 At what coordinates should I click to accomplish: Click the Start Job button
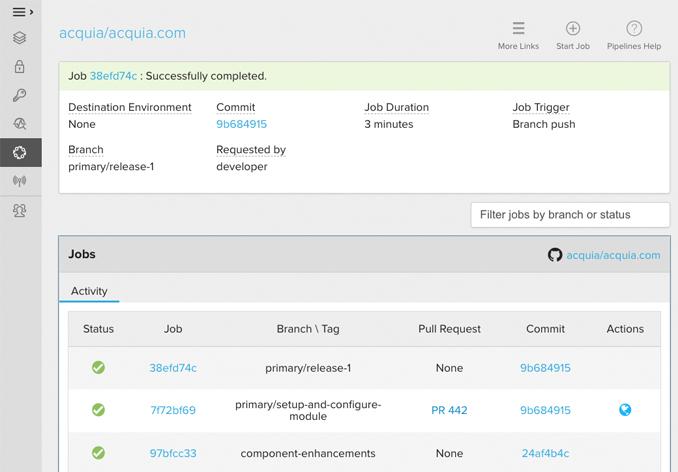pyautogui.click(x=572, y=36)
